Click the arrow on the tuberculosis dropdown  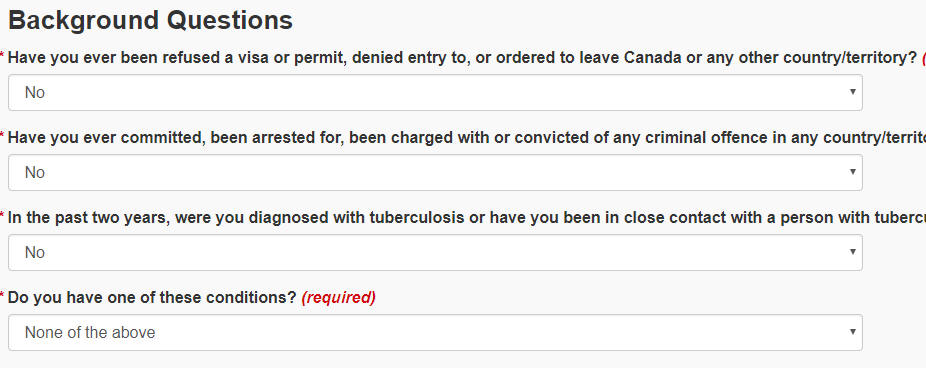click(x=853, y=252)
